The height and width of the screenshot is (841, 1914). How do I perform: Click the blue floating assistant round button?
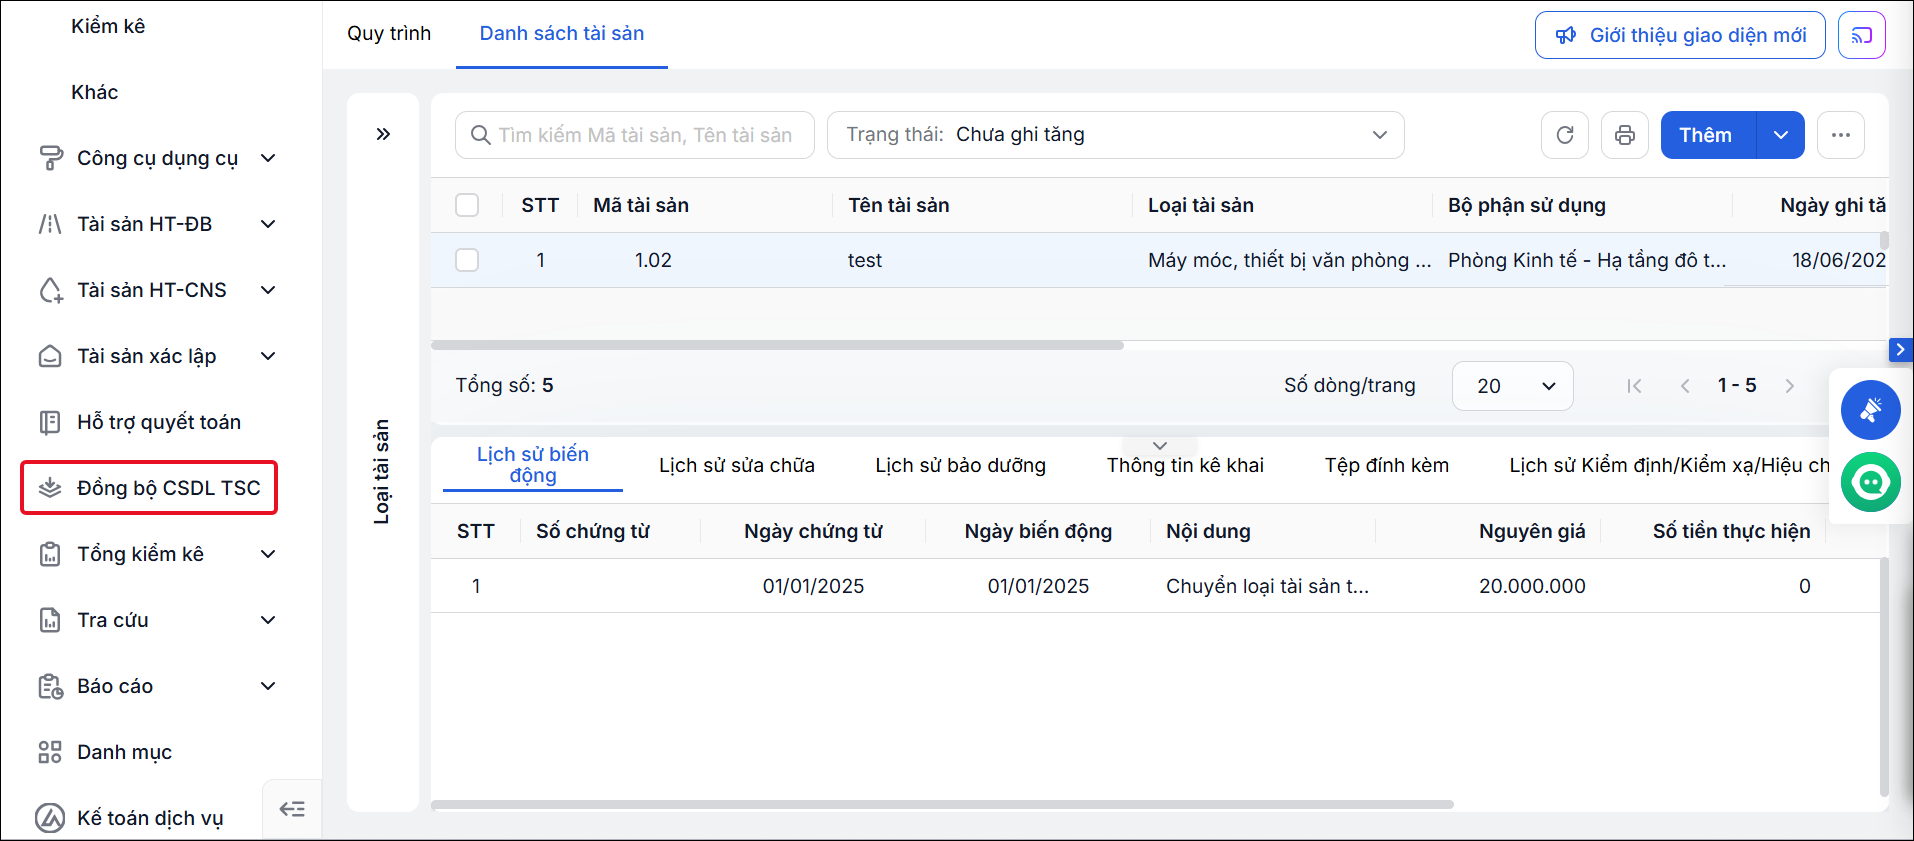[1871, 410]
